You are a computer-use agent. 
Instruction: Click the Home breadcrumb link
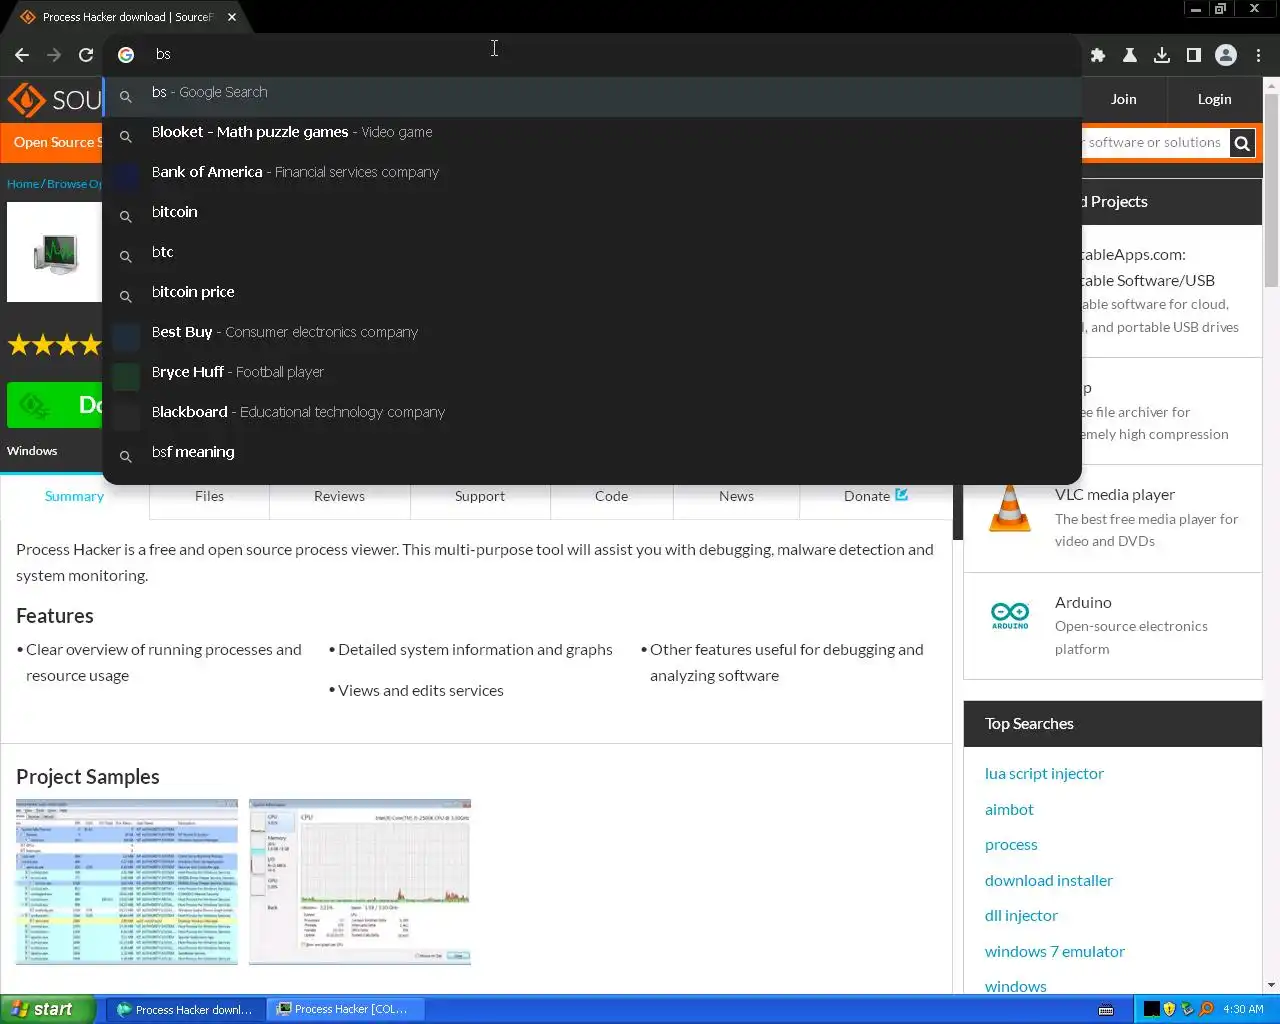23,184
